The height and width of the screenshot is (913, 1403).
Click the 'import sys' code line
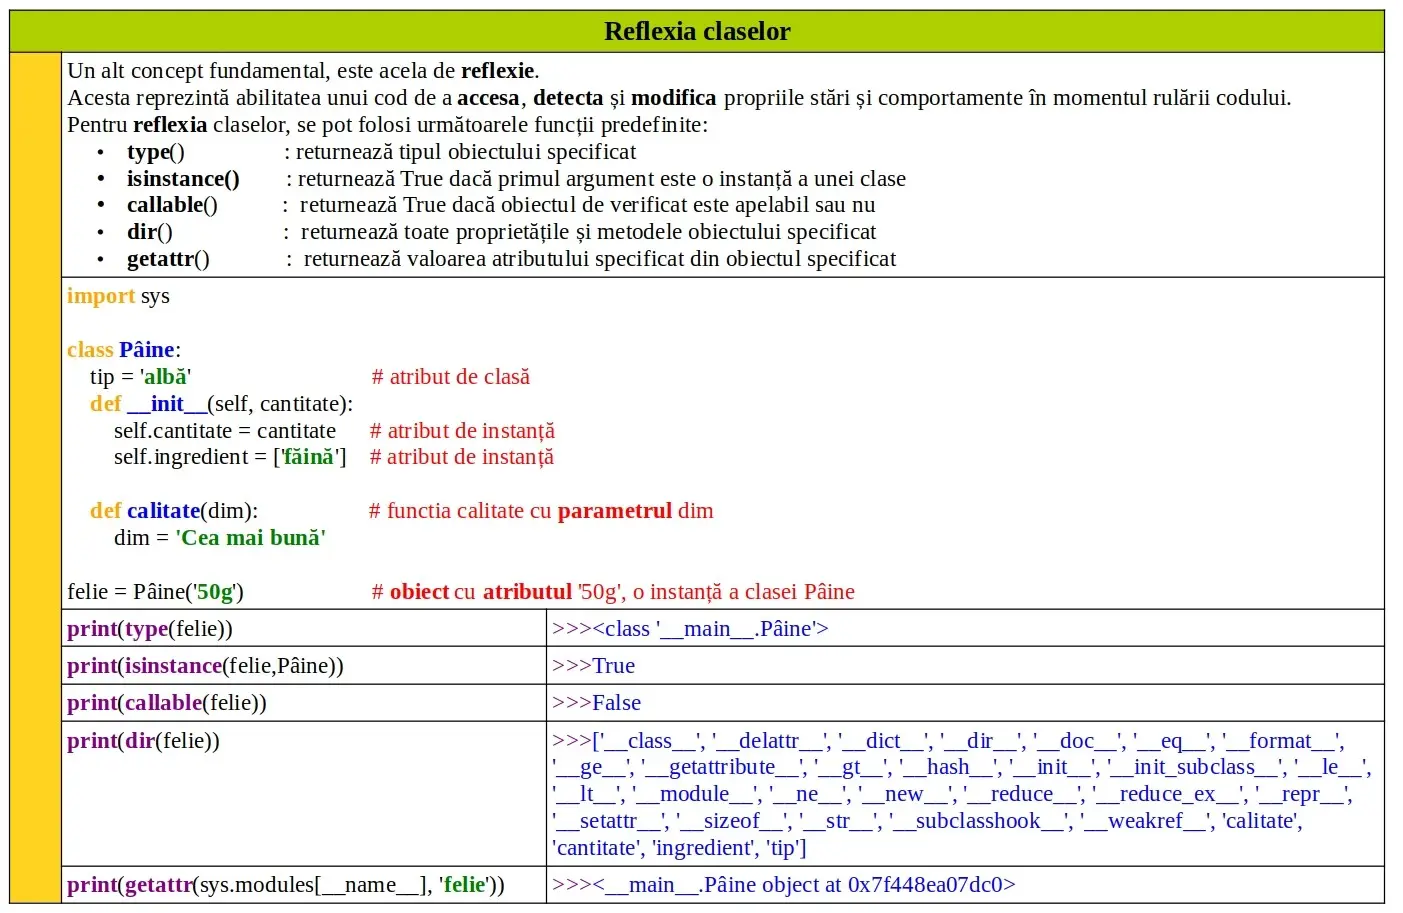point(118,296)
